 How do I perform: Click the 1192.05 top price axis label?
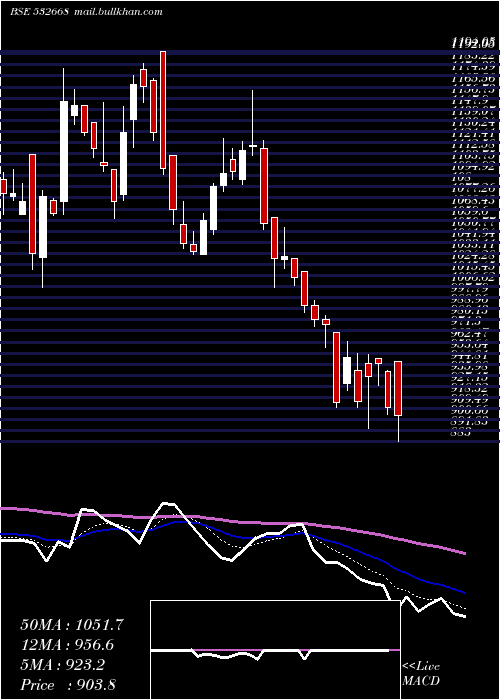point(472,42)
